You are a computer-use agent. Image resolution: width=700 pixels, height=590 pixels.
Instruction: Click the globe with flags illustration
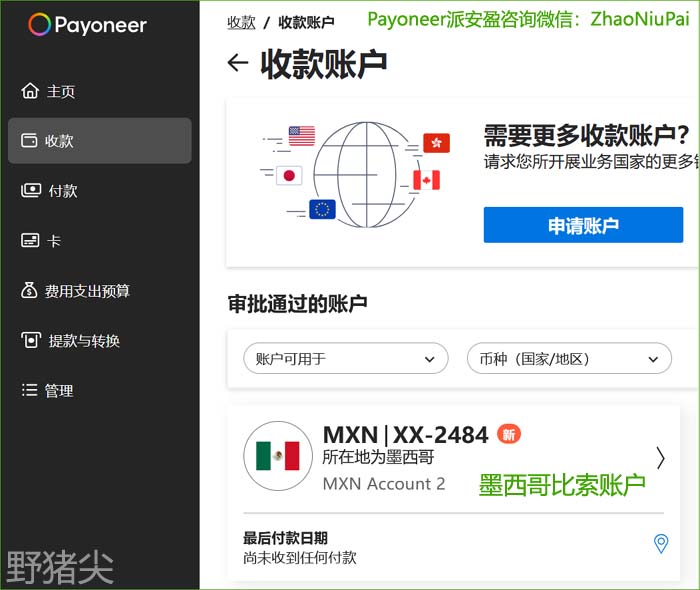356,175
